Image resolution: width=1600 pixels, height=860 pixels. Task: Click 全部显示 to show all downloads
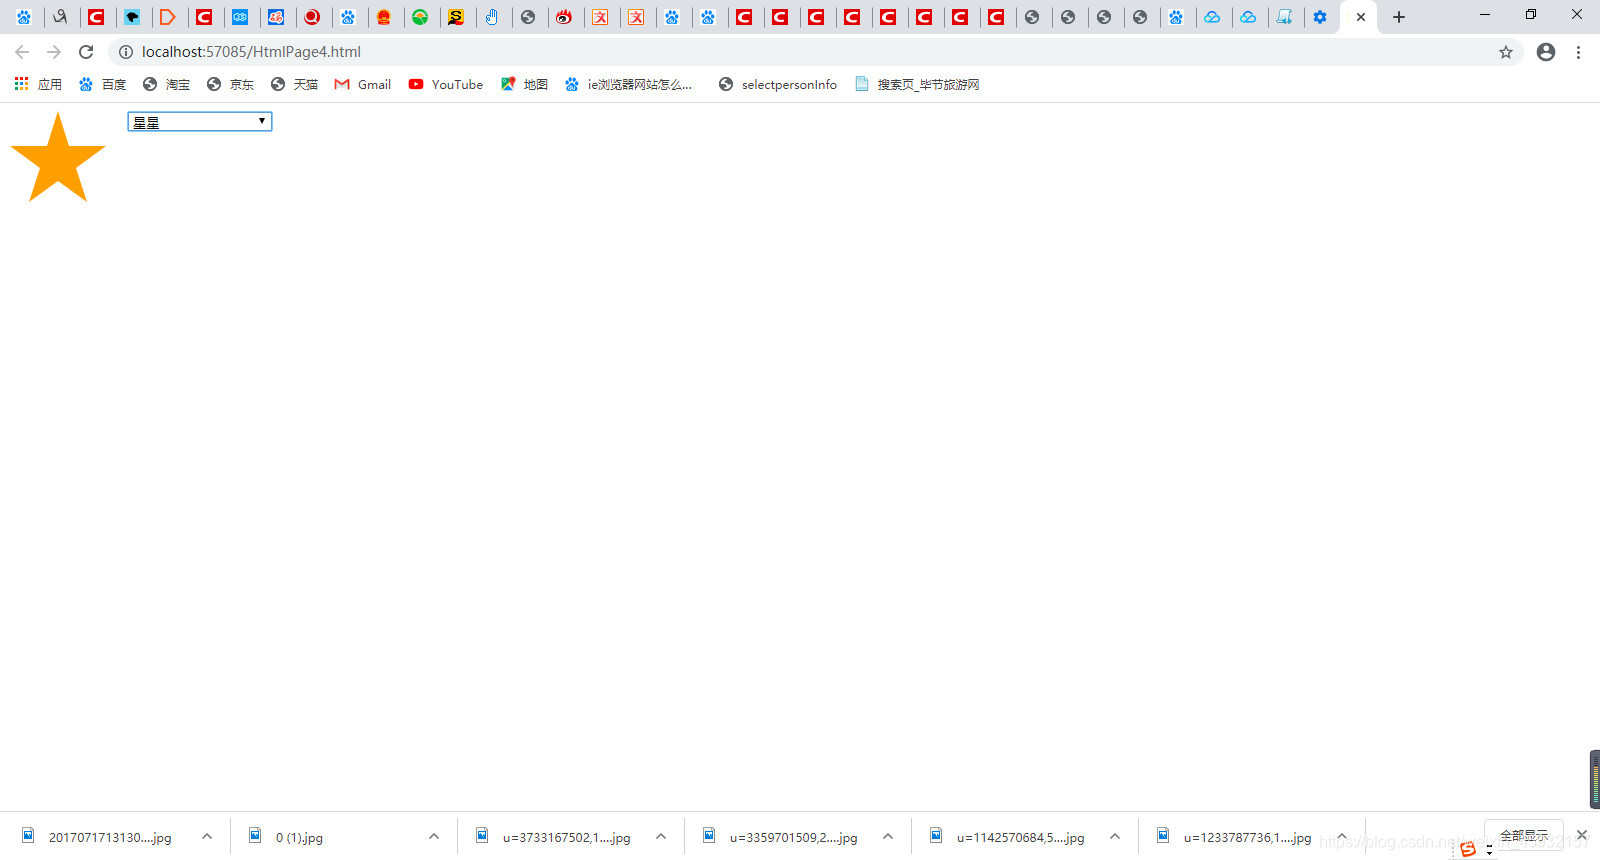tap(1524, 835)
